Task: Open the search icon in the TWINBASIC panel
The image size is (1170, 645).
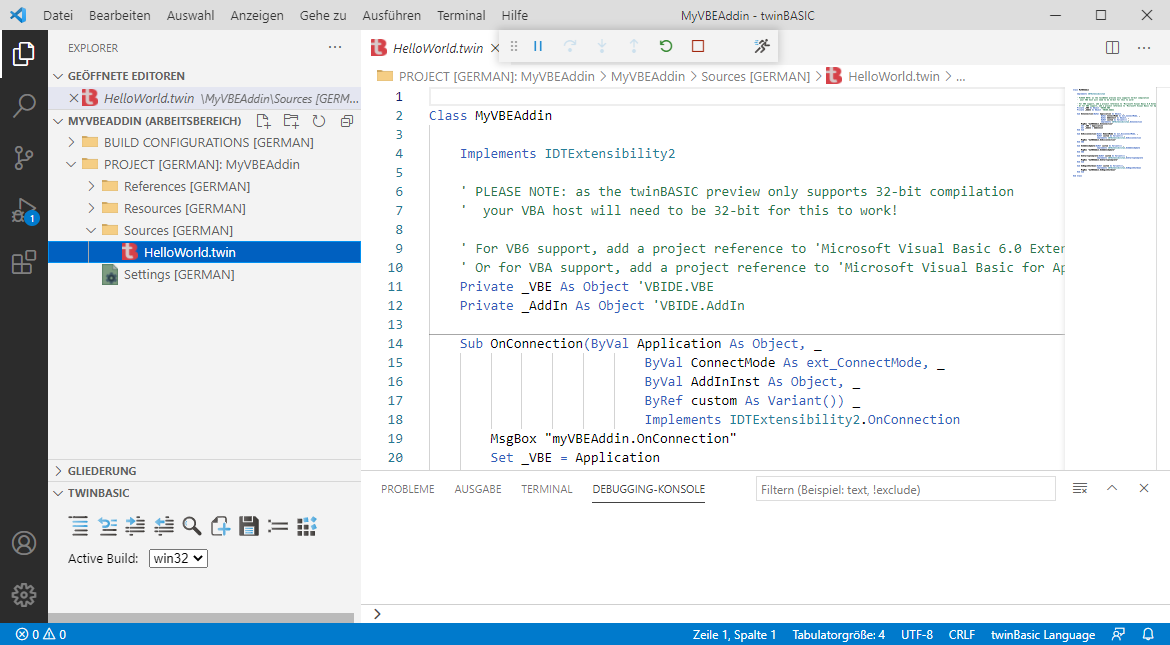Action: 191,525
